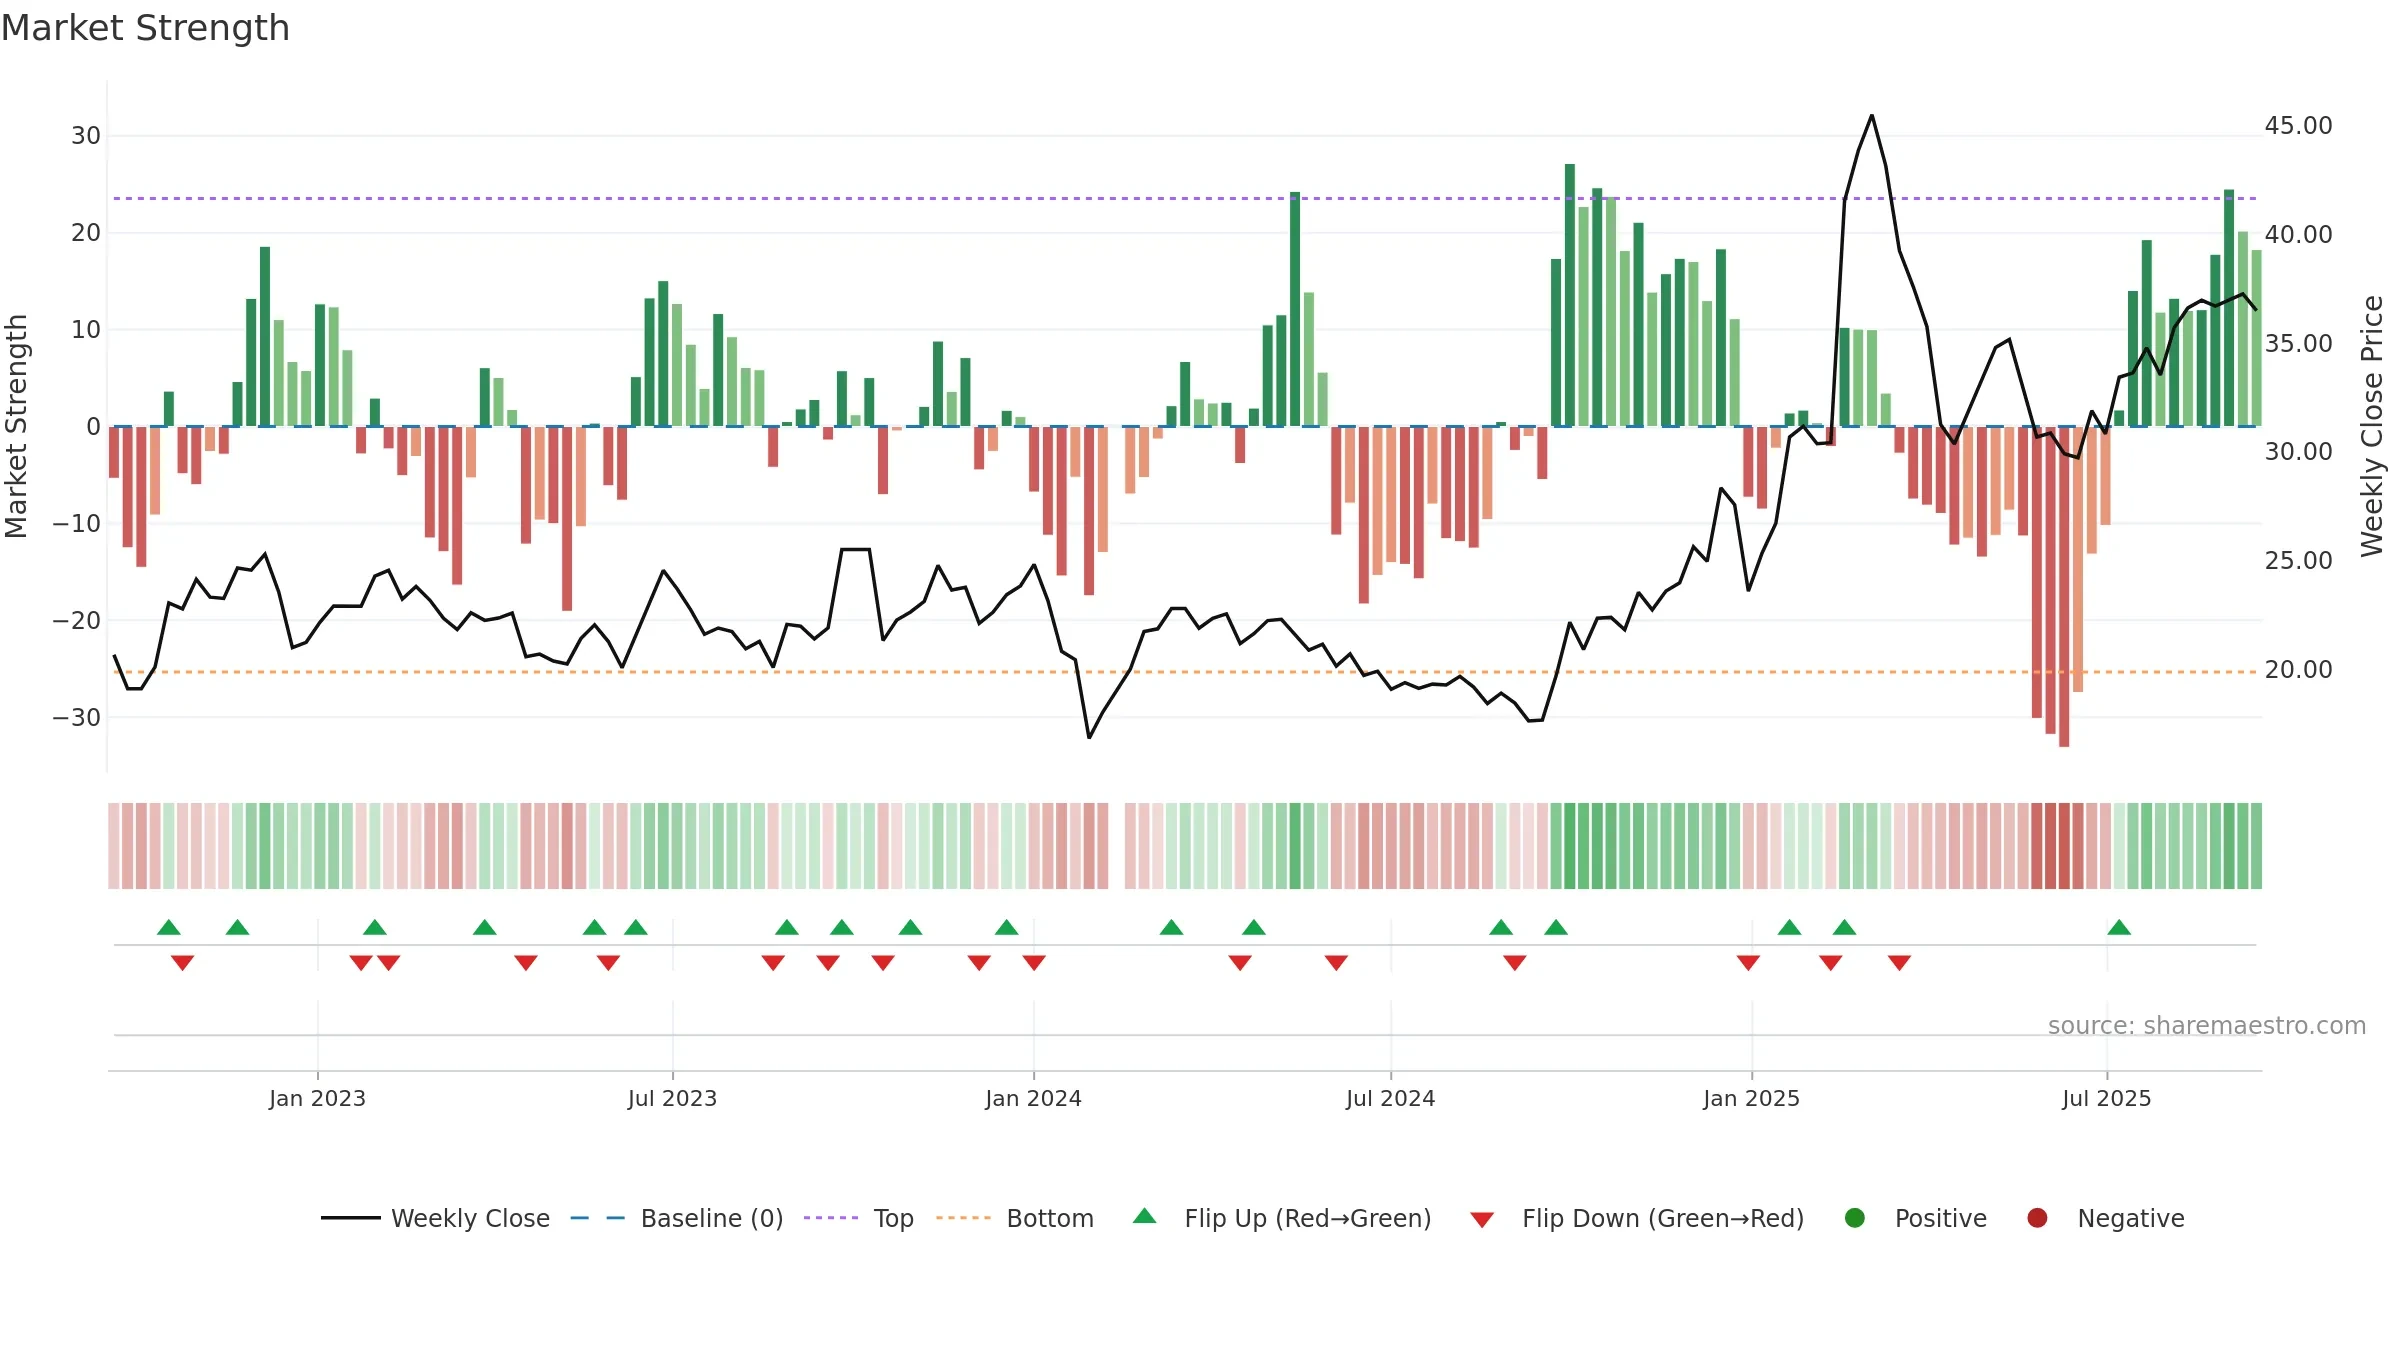Click the orange dotted Bottom legend line
2400x1350 pixels.
[963, 1218]
